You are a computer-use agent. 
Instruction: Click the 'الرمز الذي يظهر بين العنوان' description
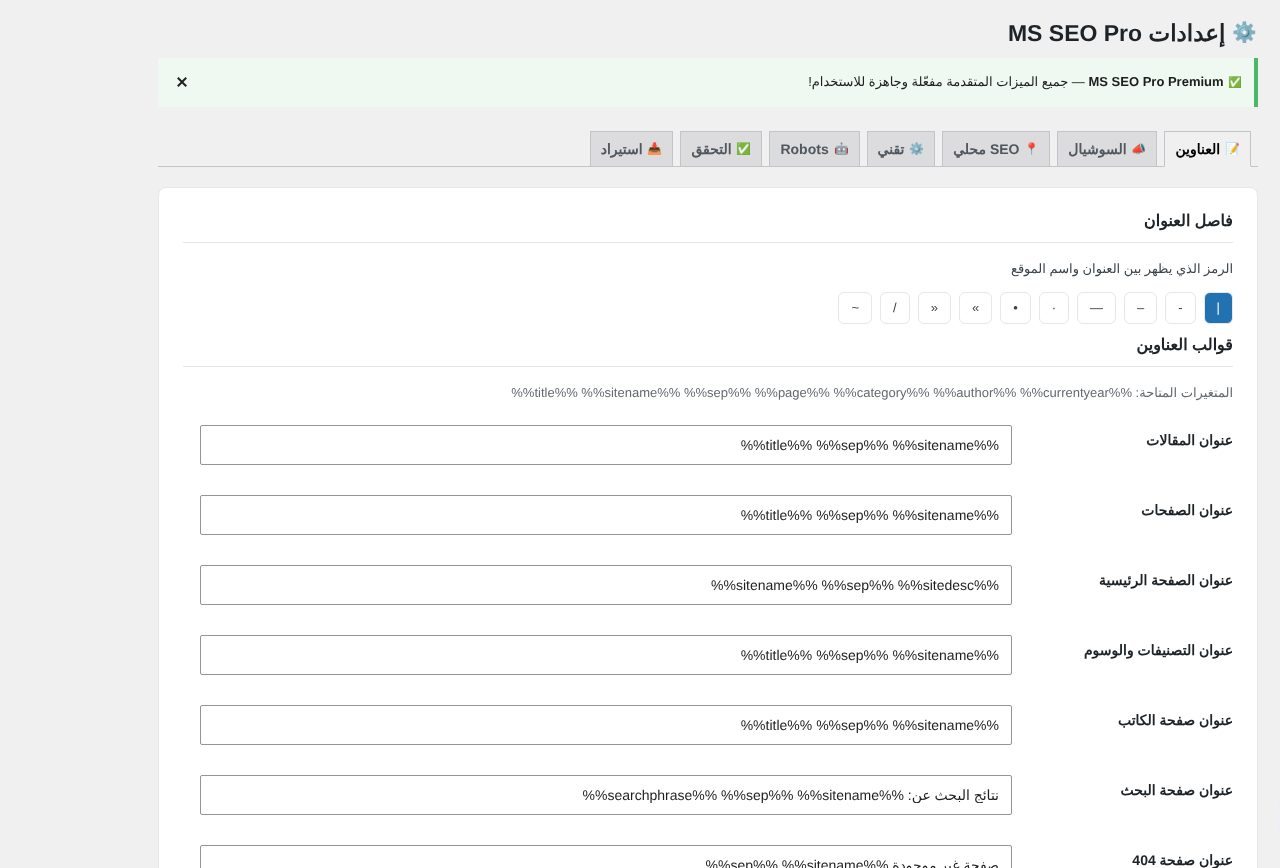[x=1122, y=269]
